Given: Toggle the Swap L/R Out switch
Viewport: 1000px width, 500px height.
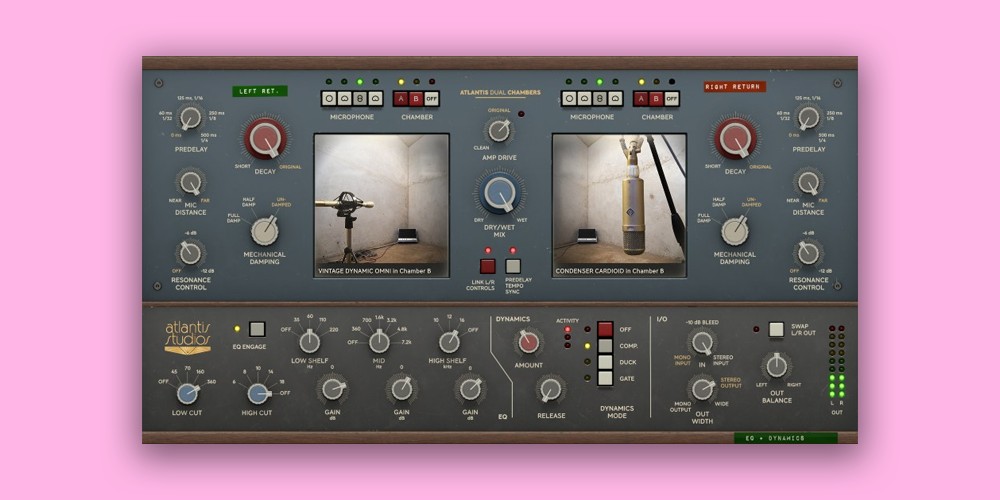Looking at the screenshot, I should point(775,329).
